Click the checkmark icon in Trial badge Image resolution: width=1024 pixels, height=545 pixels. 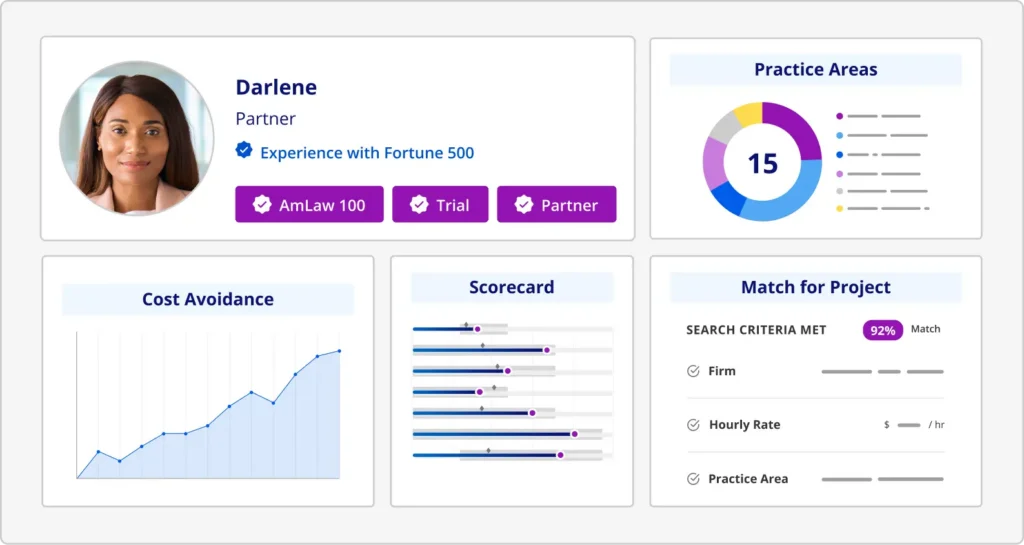[x=419, y=205]
